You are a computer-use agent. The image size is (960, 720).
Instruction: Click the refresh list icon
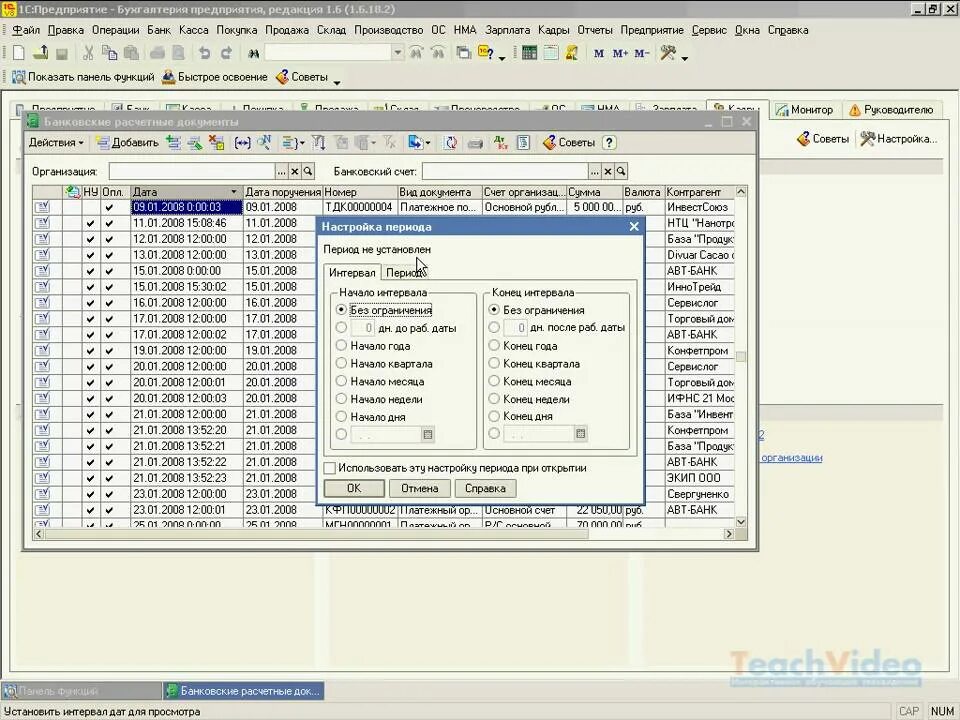click(x=451, y=143)
